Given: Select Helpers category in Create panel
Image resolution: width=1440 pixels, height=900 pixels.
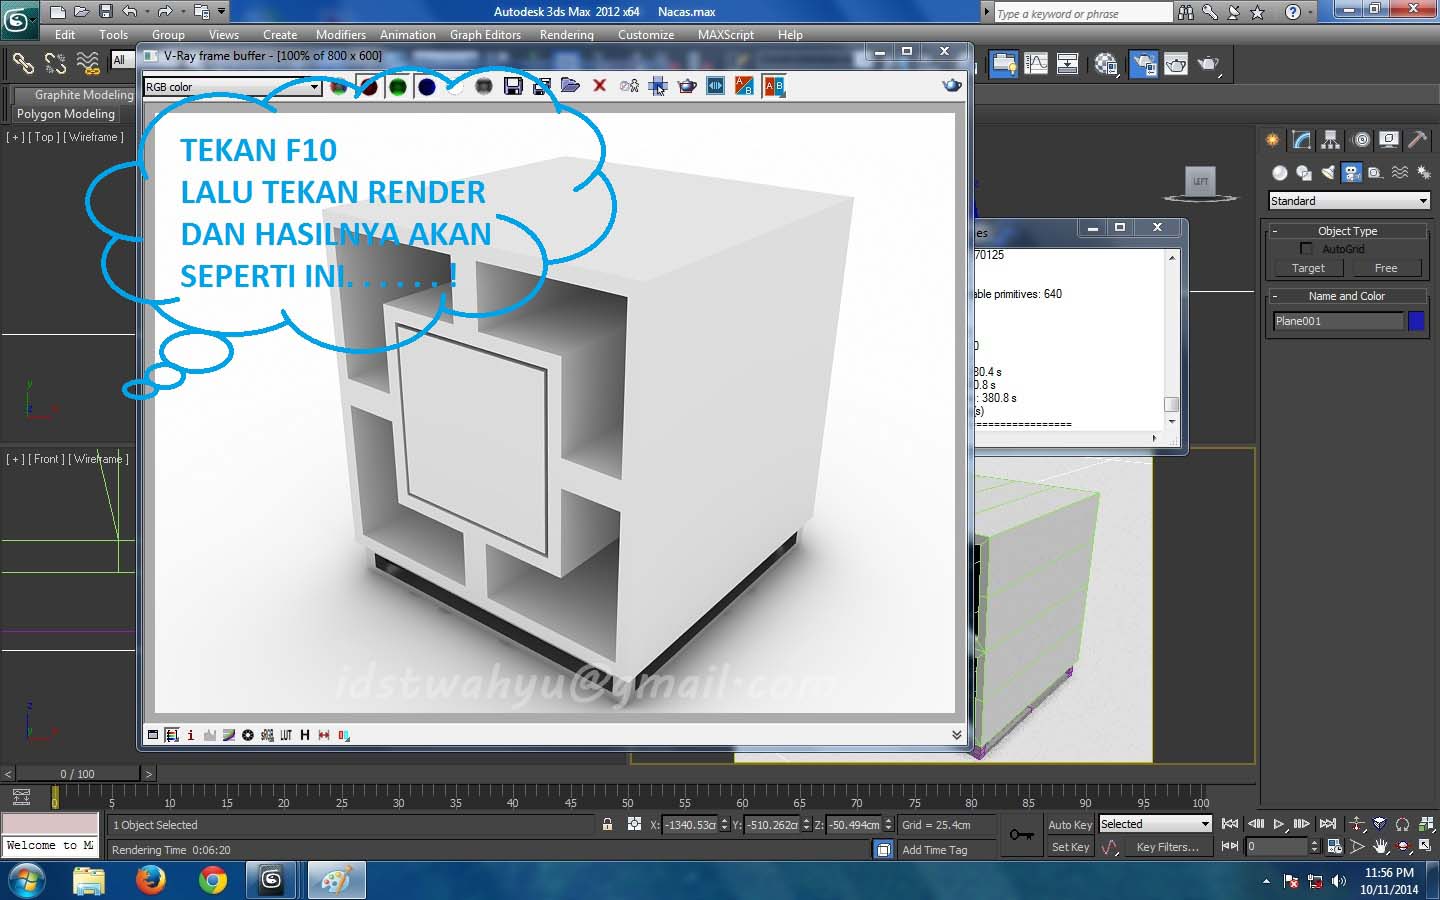Looking at the screenshot, I should [1376, 172].
